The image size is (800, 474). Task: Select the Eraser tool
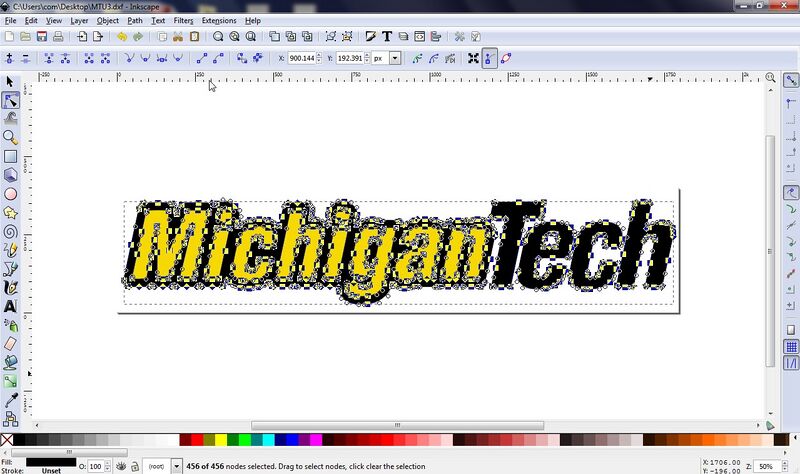10,343
